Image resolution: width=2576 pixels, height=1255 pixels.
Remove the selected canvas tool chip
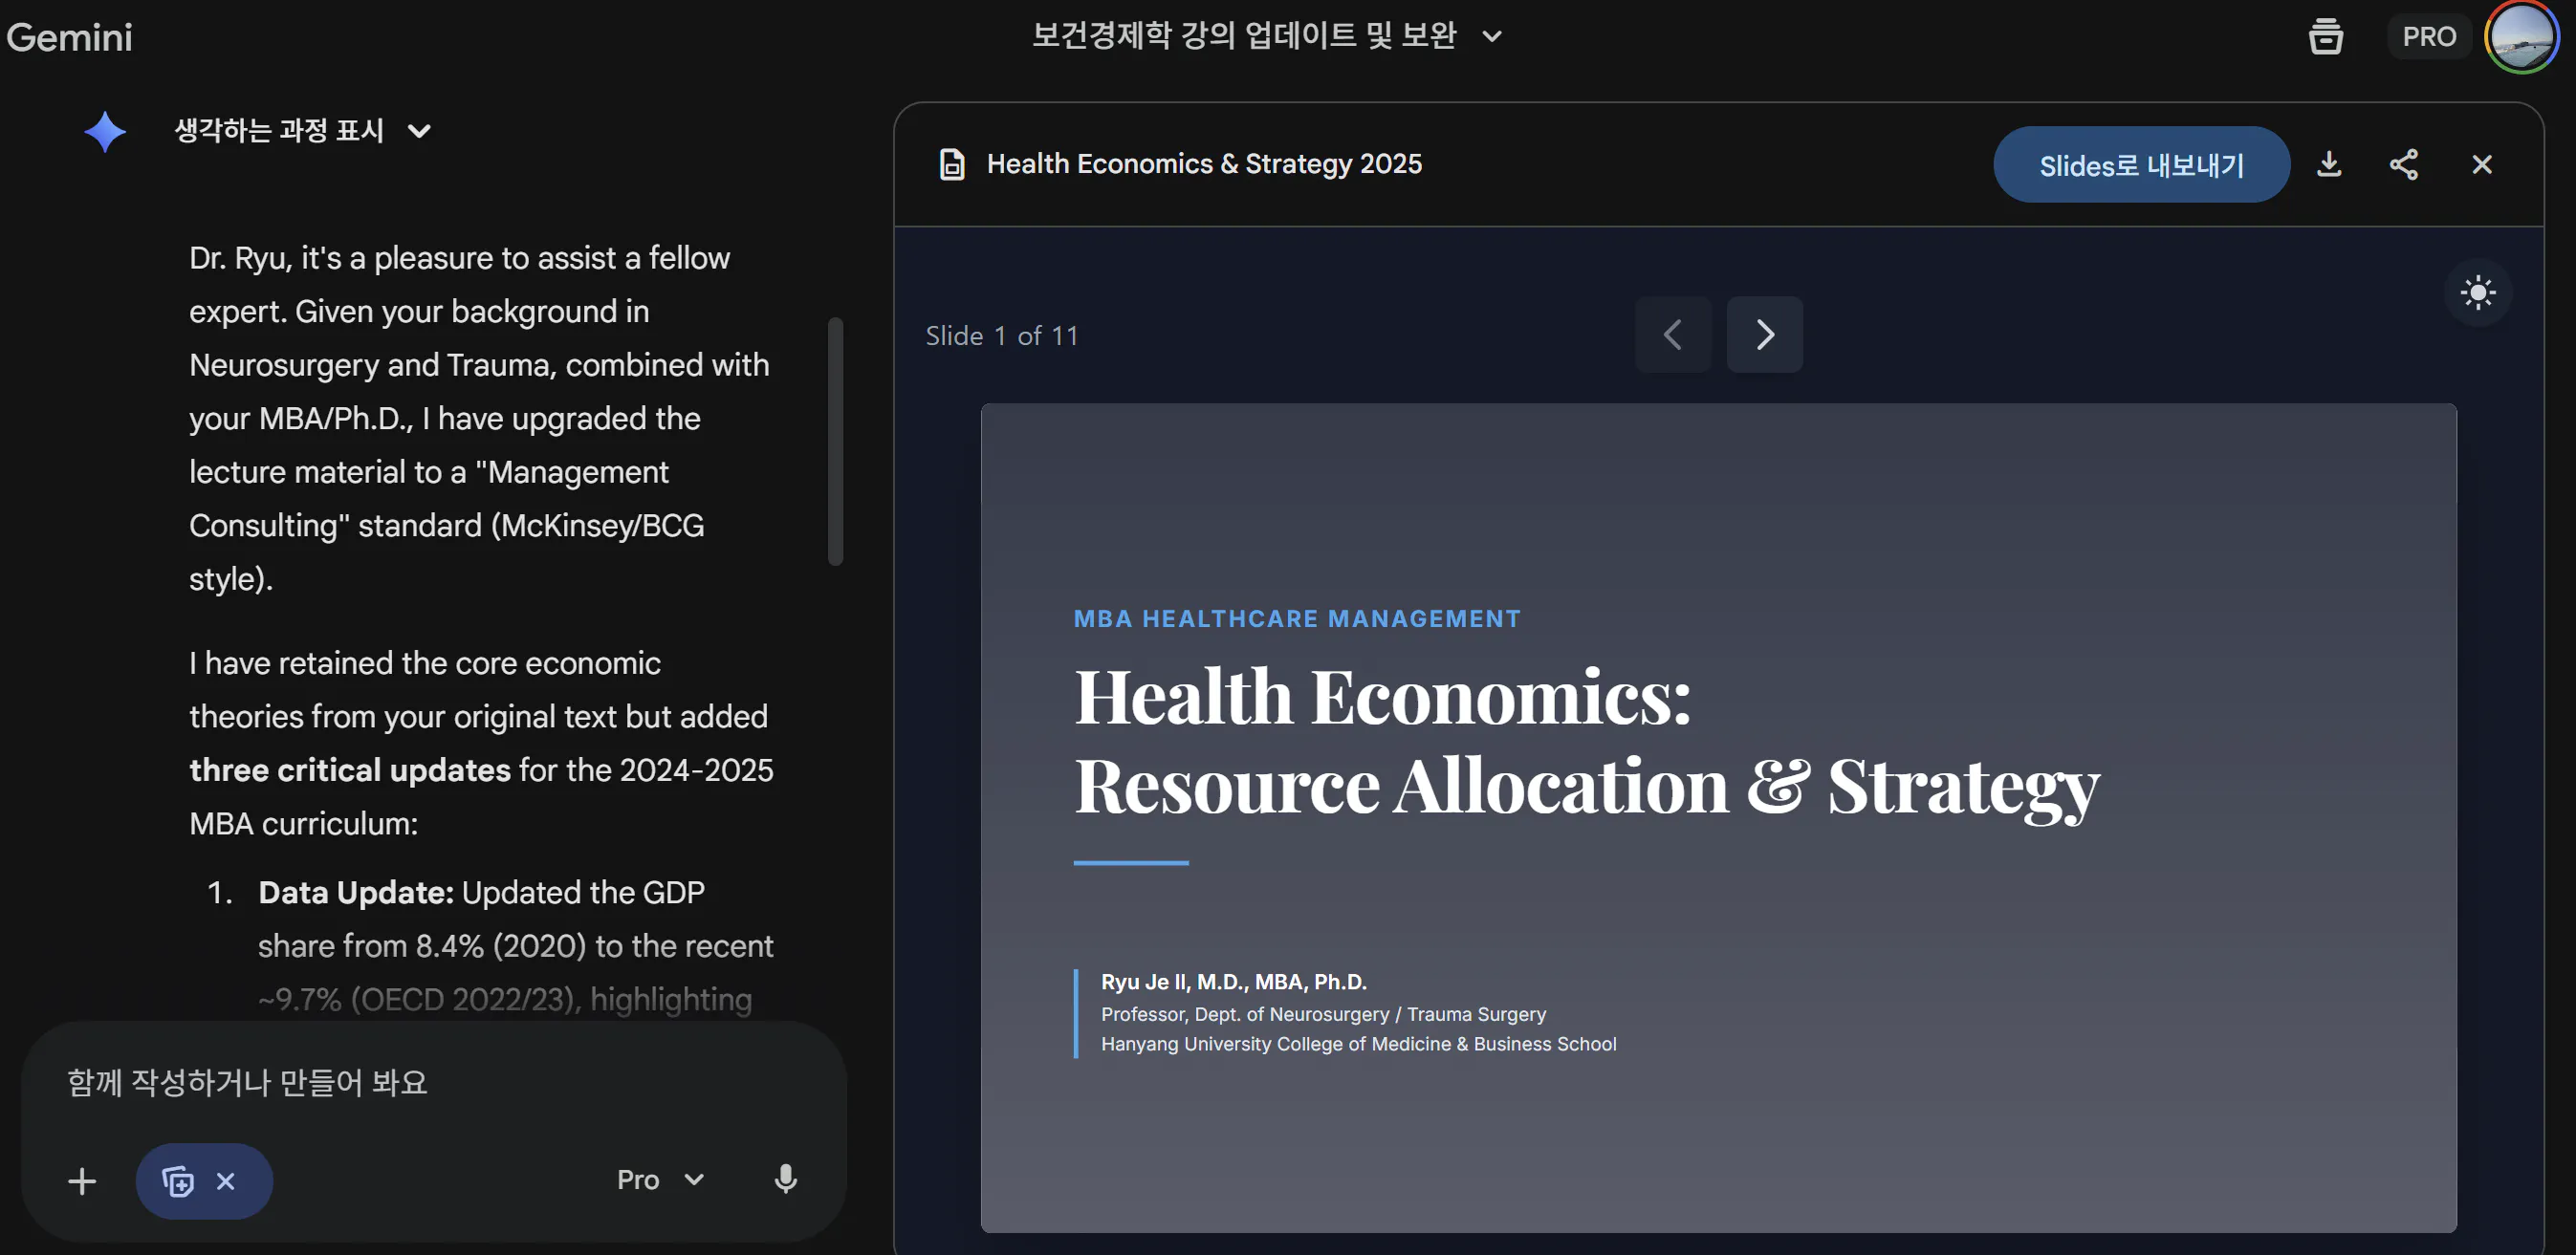[226, 1182]
